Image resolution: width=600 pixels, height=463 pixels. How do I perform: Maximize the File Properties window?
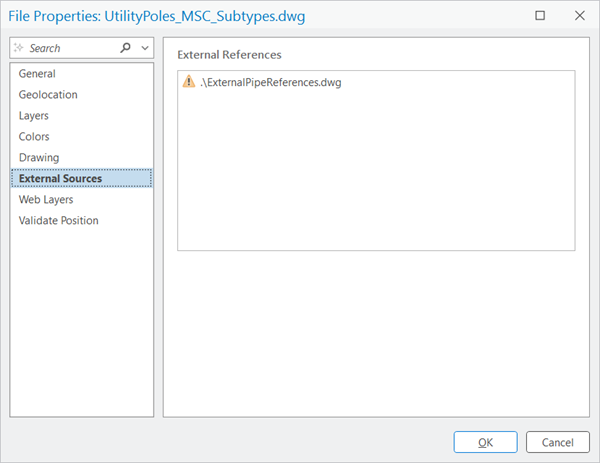540,16
